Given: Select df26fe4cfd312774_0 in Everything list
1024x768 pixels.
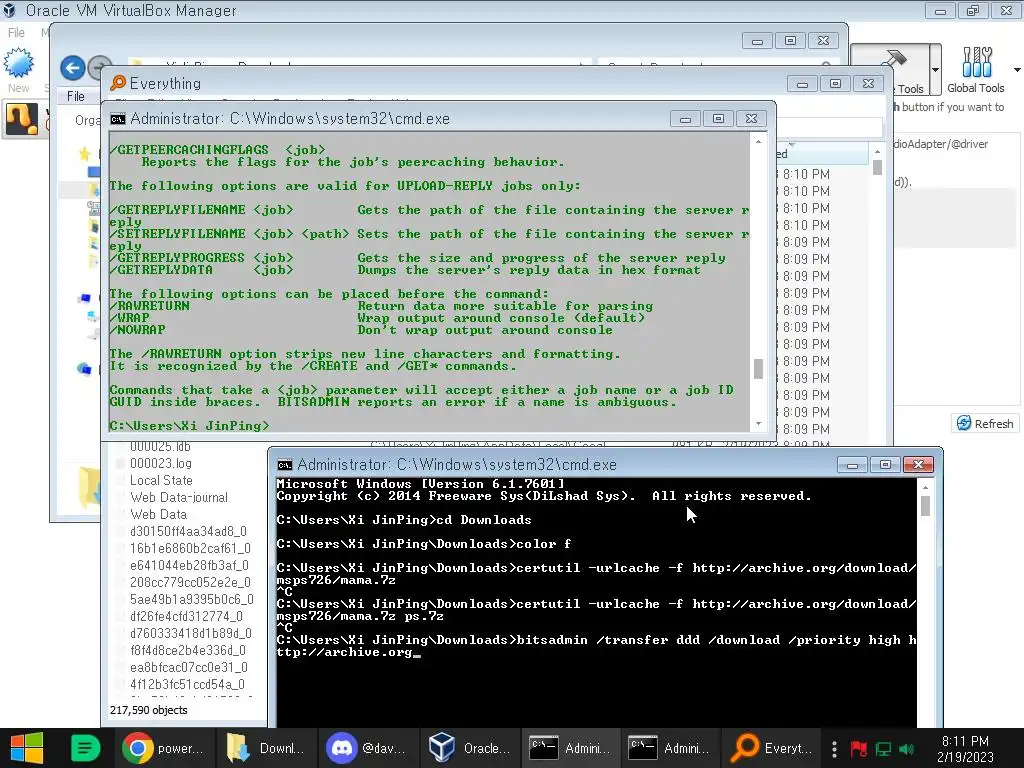Looking at the screenshot, I should tap(186, 616).
